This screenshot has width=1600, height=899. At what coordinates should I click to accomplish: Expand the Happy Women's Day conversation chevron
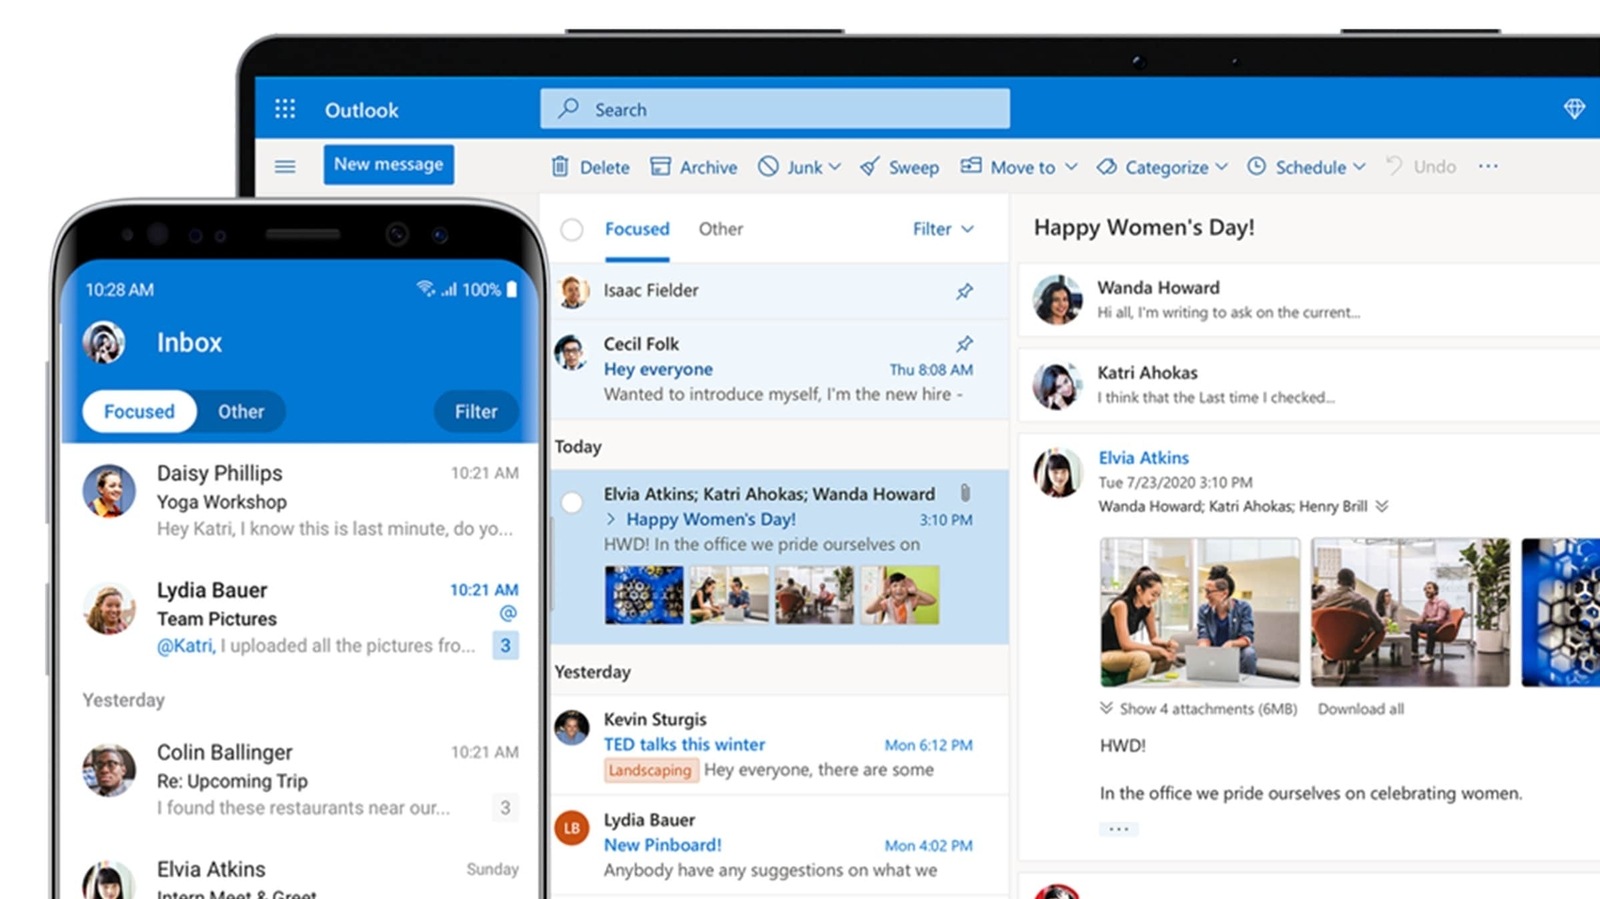coord(611,519)
